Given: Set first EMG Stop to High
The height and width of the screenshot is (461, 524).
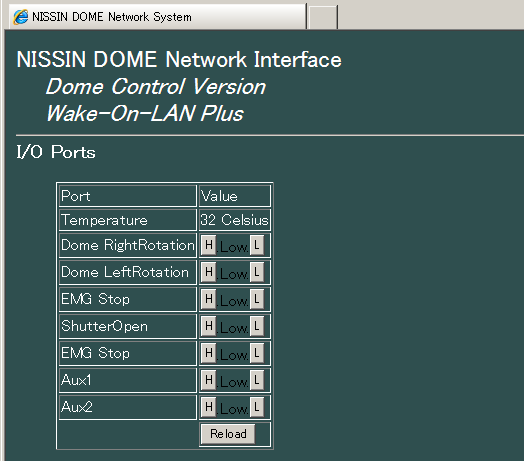Looking at the screenshot, I should pos(209,299).
